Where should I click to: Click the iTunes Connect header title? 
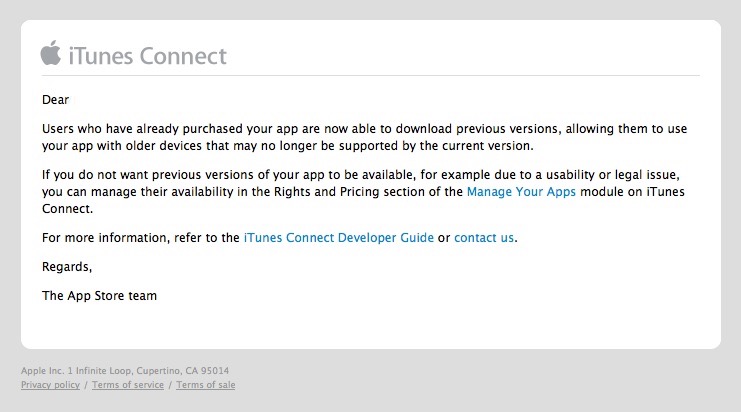(x=148, y=56)
